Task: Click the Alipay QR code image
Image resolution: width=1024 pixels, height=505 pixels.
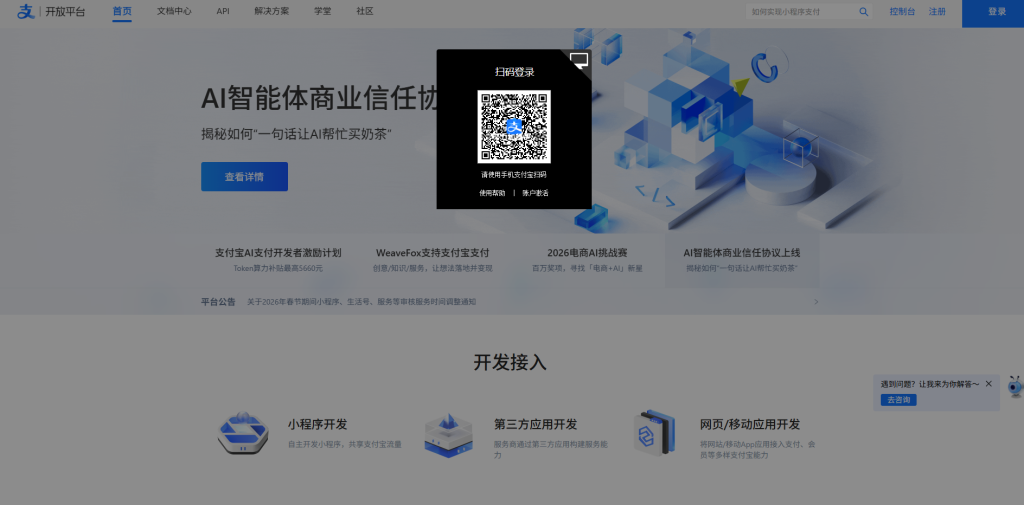Action: point(514,127)
